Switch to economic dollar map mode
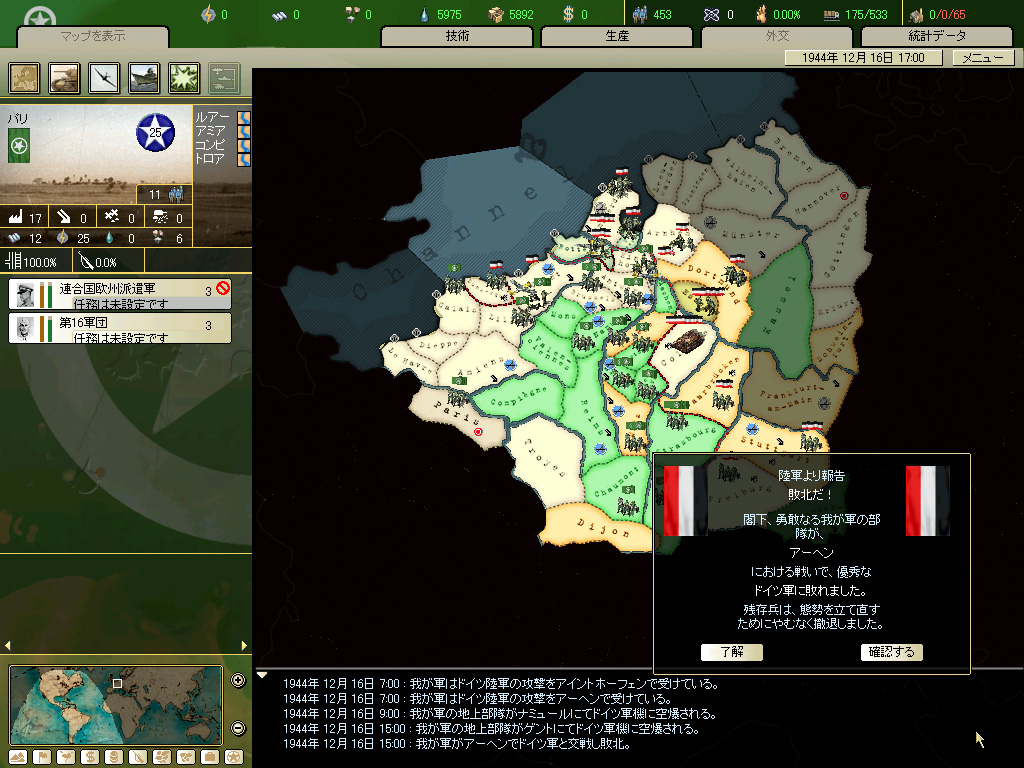This screenshot has height=768, width=1024. (x=90, y=757)
